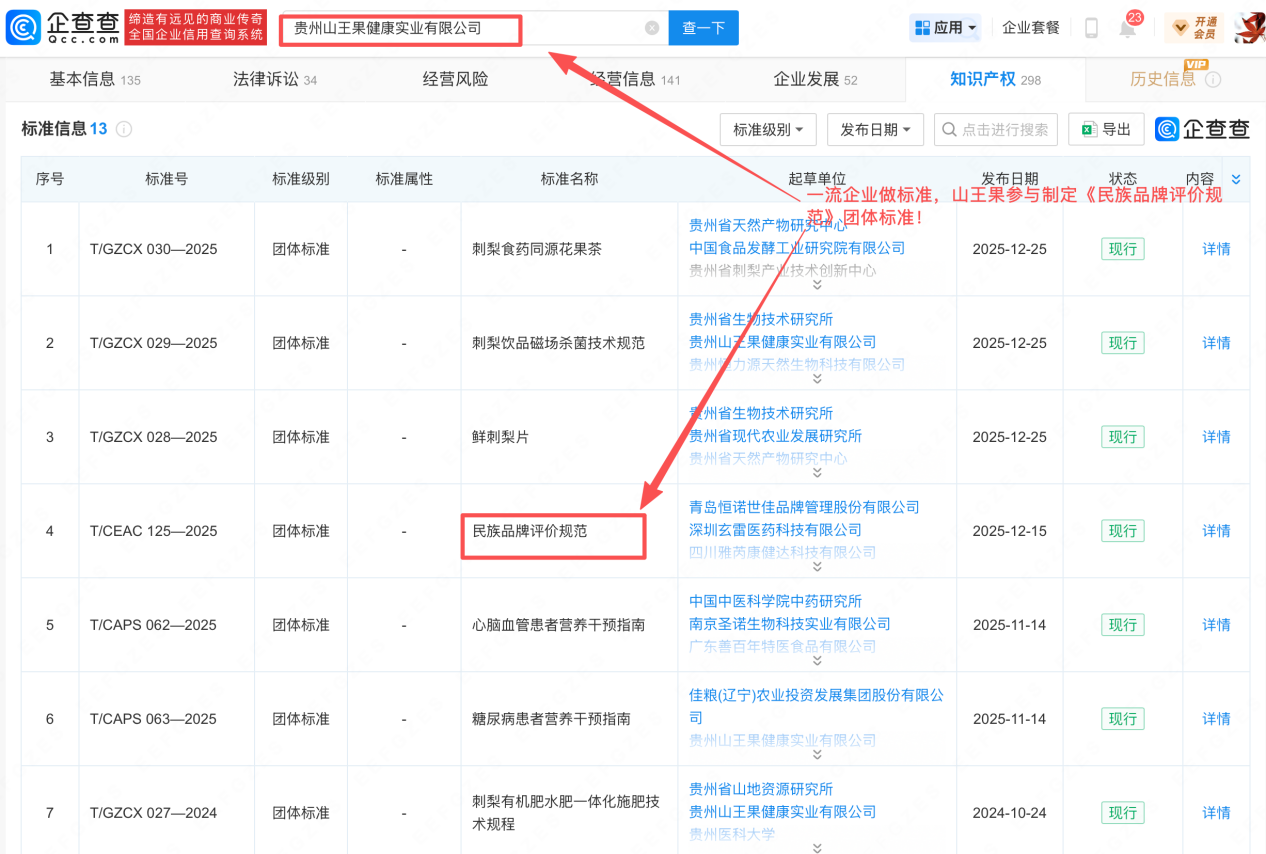The image size is (1266, 854).
Task: Open the 标准级别 filter dropdown
Action: 768,129
